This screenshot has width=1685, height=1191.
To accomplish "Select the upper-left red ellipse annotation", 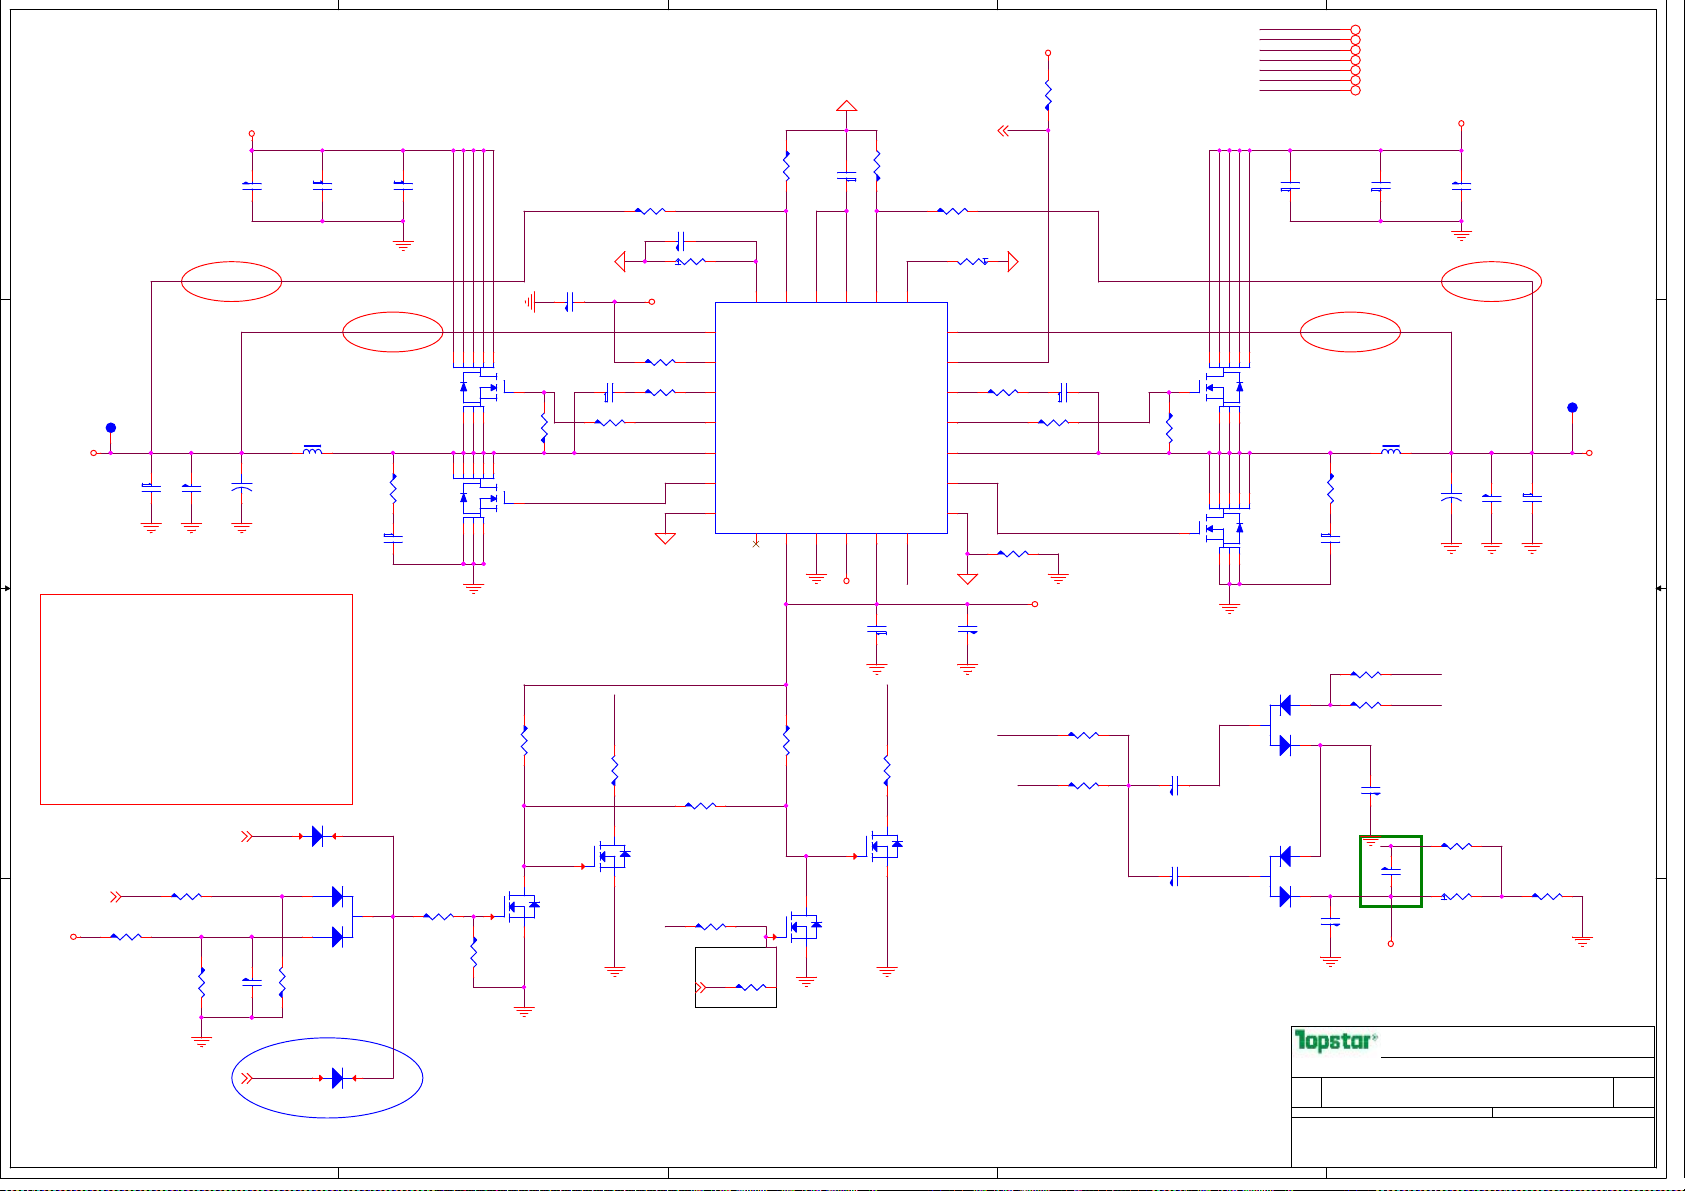I will pos(231,281).
